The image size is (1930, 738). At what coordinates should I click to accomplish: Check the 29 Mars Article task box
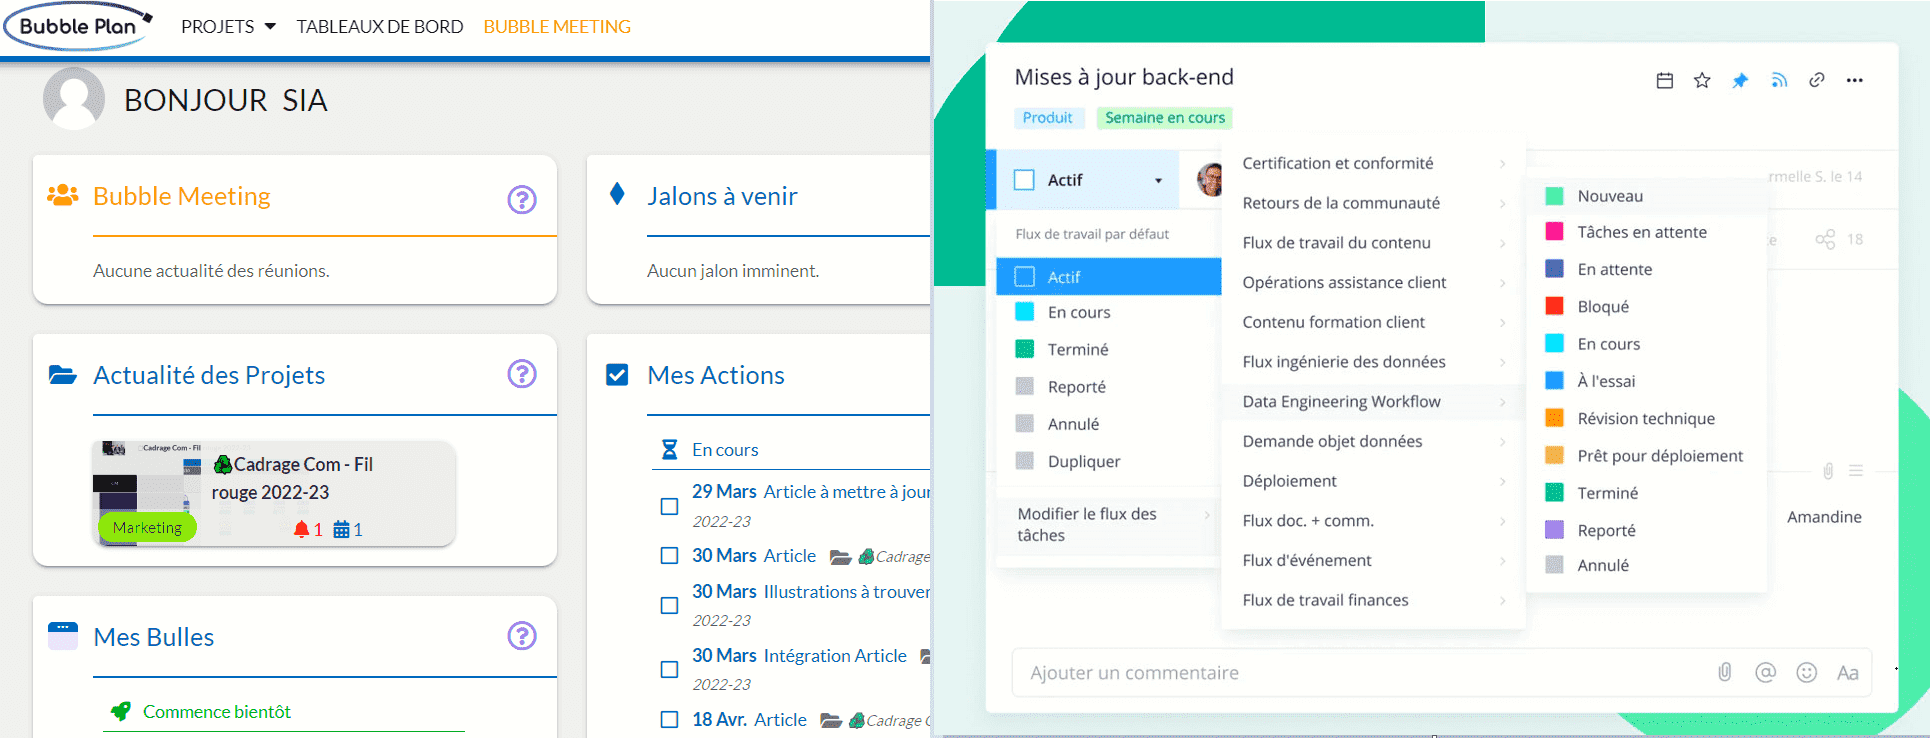[670, 506]
